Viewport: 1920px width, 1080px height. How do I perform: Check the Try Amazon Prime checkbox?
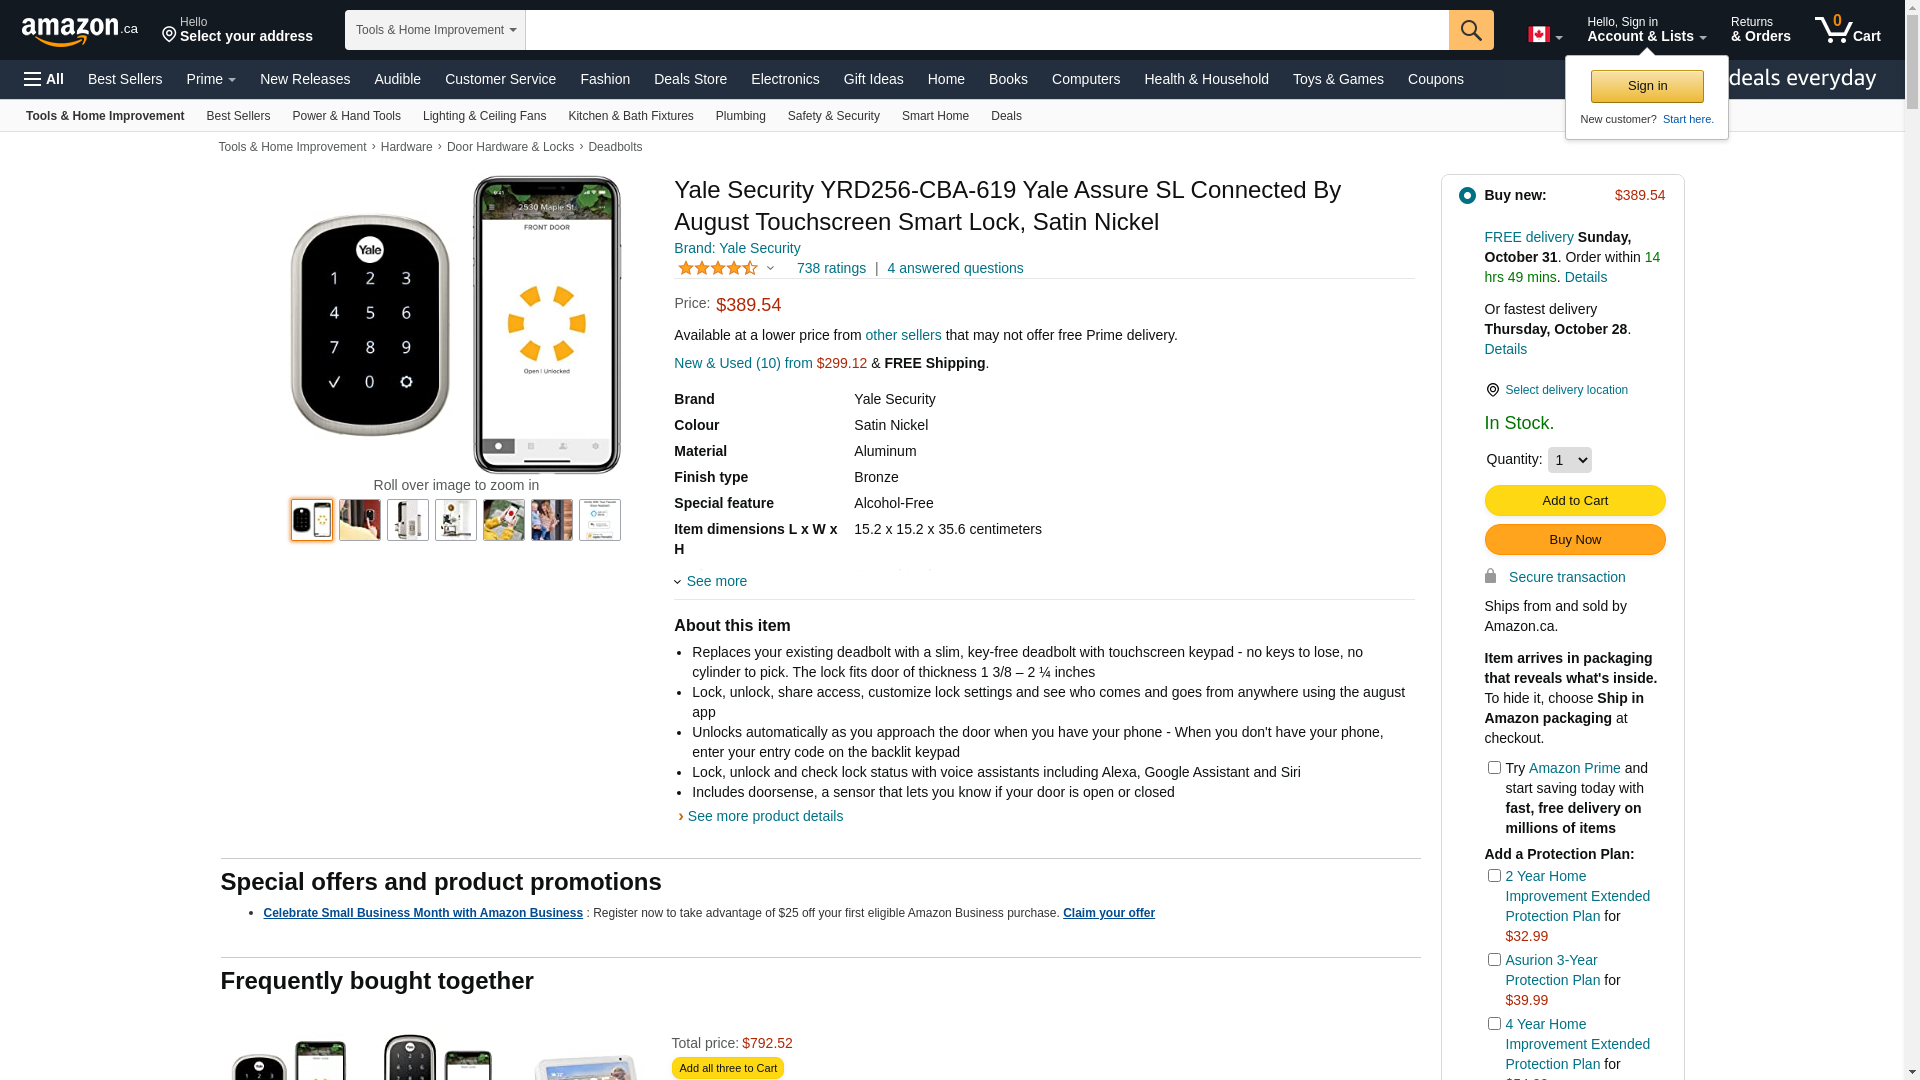1494,768
